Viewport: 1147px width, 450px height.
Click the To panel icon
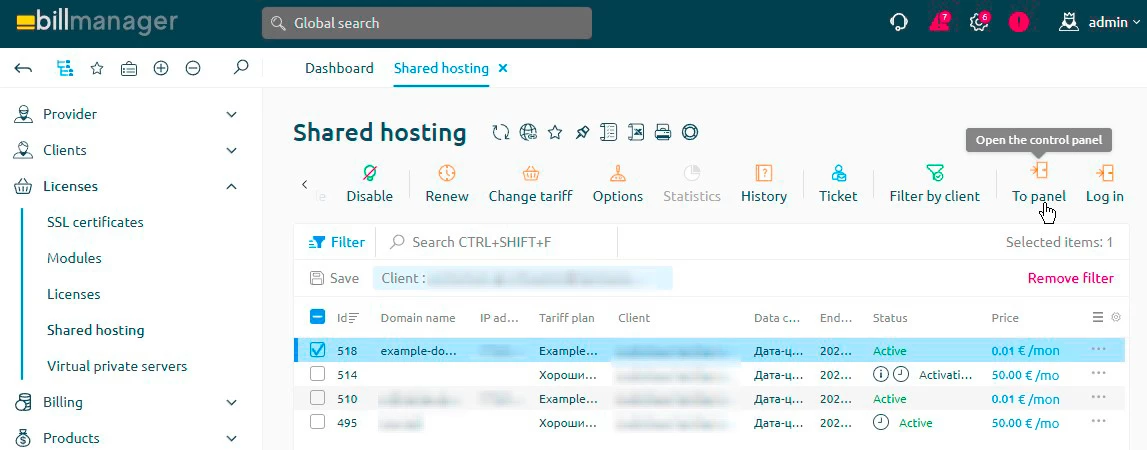(x=1039, y=172)
